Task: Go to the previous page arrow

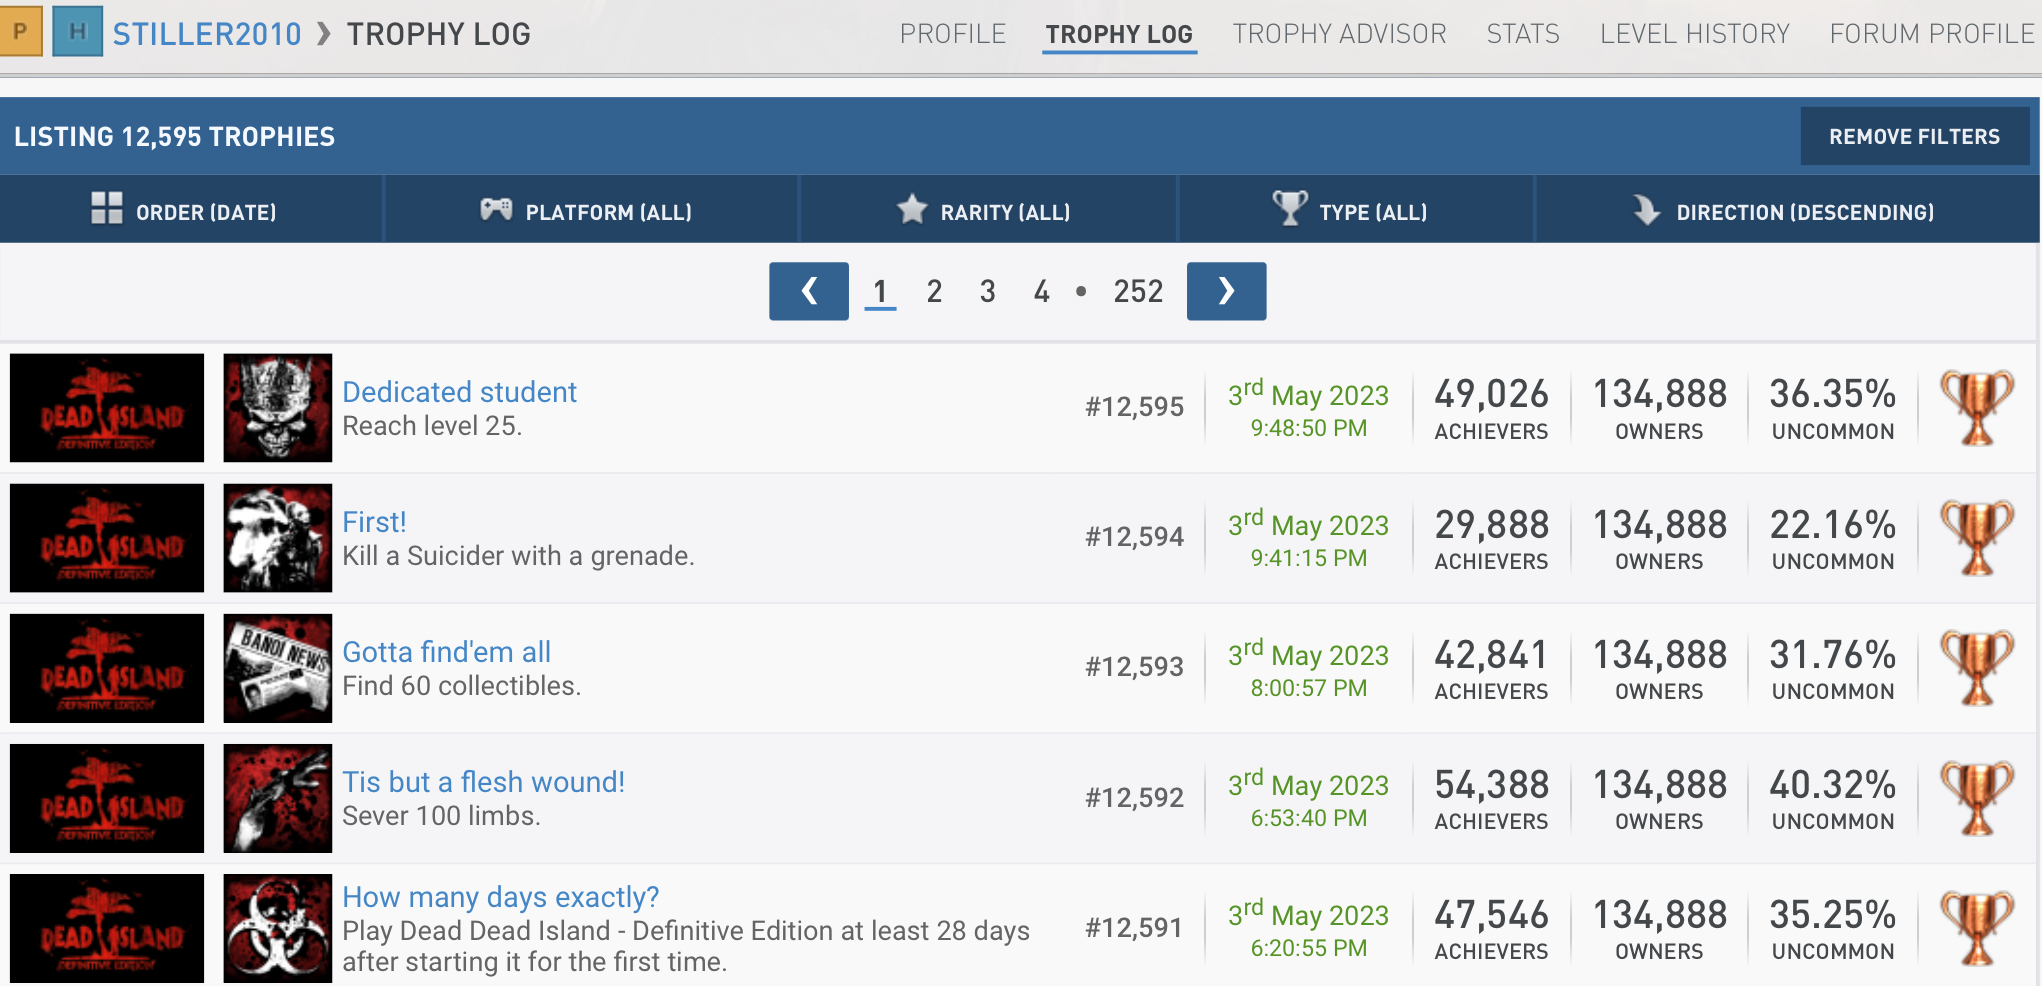Action: tap(808, 291)
